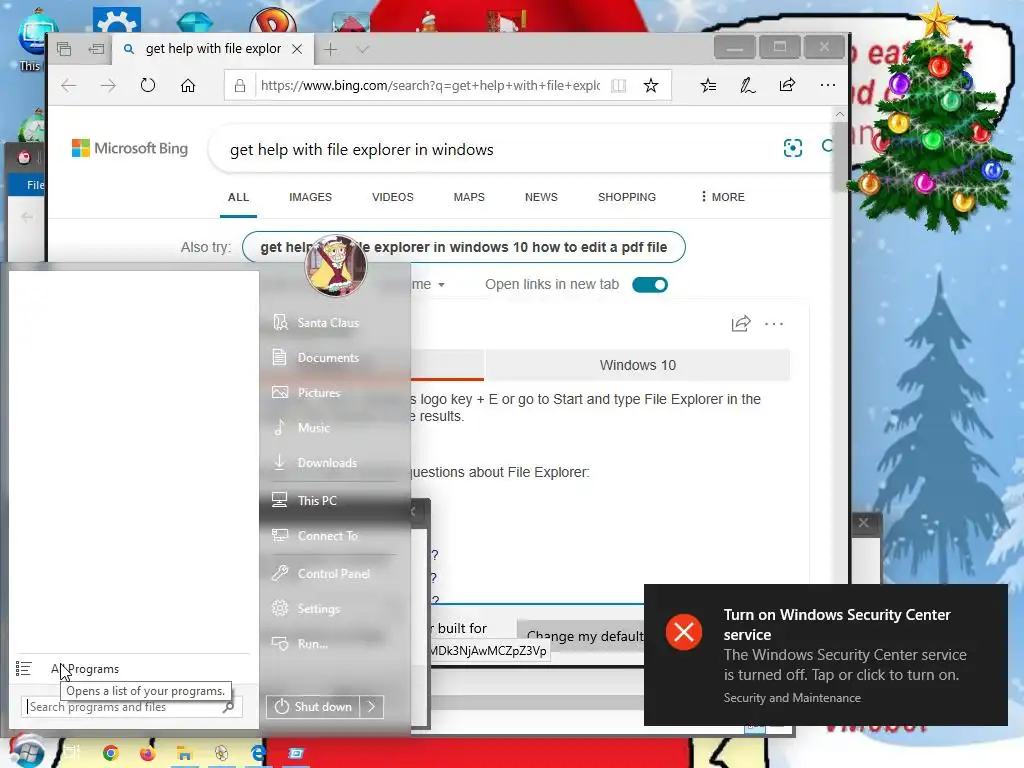Open Control Panel from the Start menu

coord(334,573)
